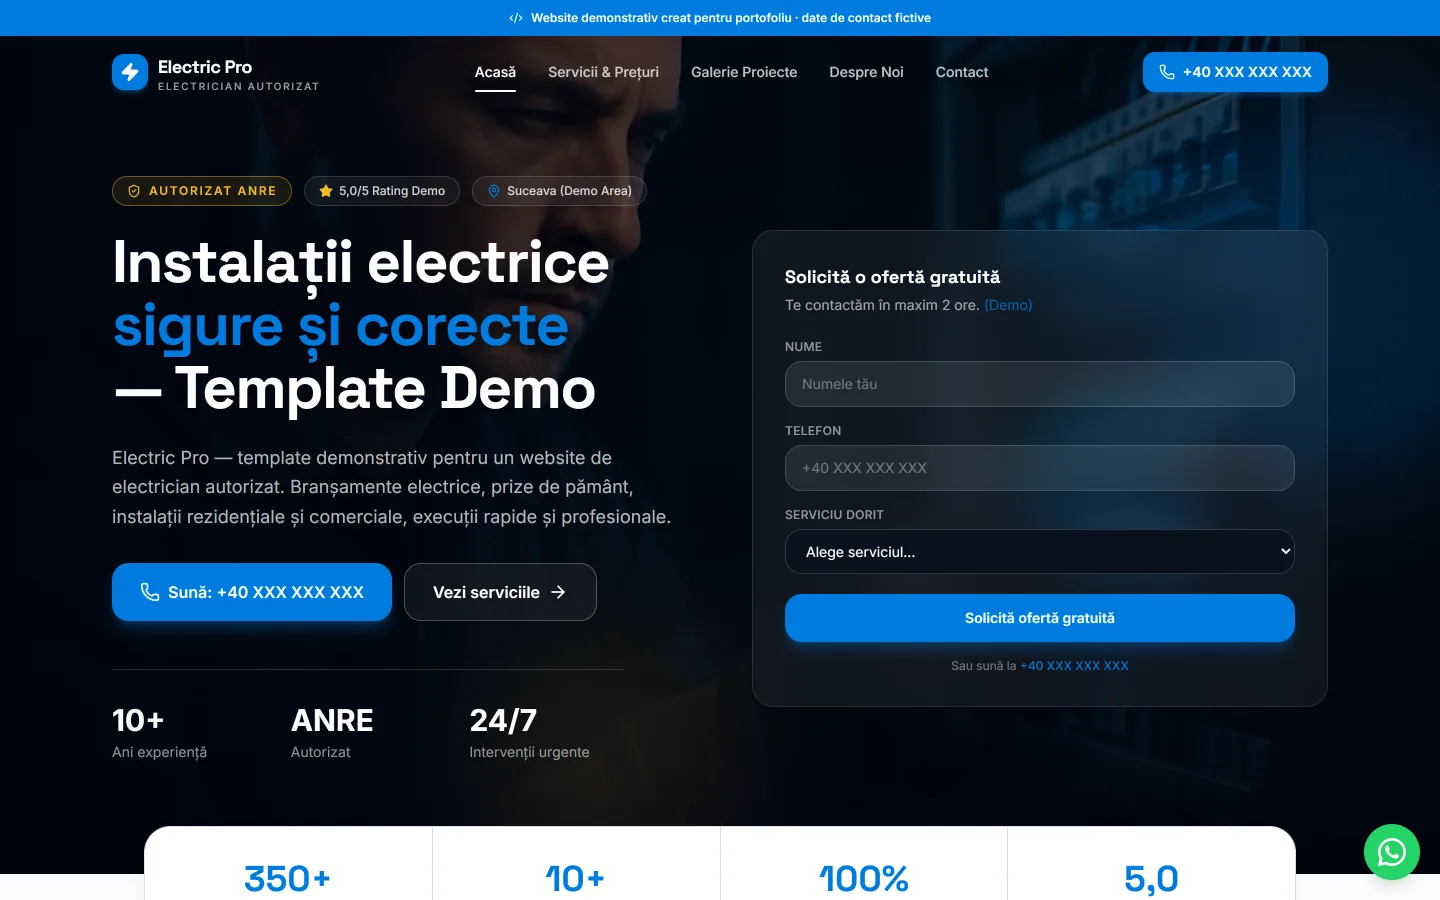Image resolution: width=1440 pixels, height=900 pixels.
Task: Click the arrow icon in Vezi serviciile
Action: click(558, 592)
